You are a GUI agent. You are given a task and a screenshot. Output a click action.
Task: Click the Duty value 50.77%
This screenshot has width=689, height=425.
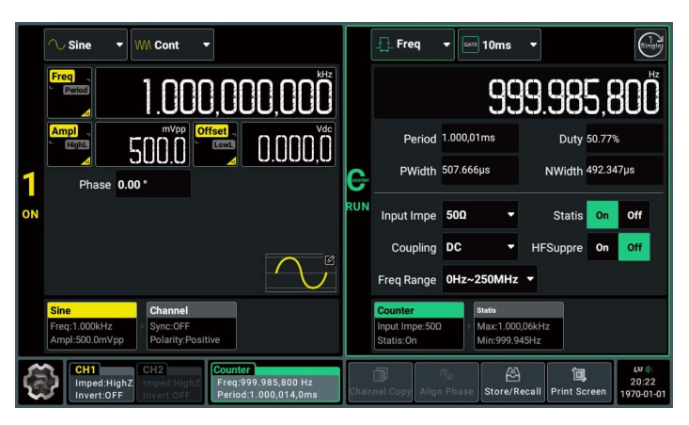(624, 139)
